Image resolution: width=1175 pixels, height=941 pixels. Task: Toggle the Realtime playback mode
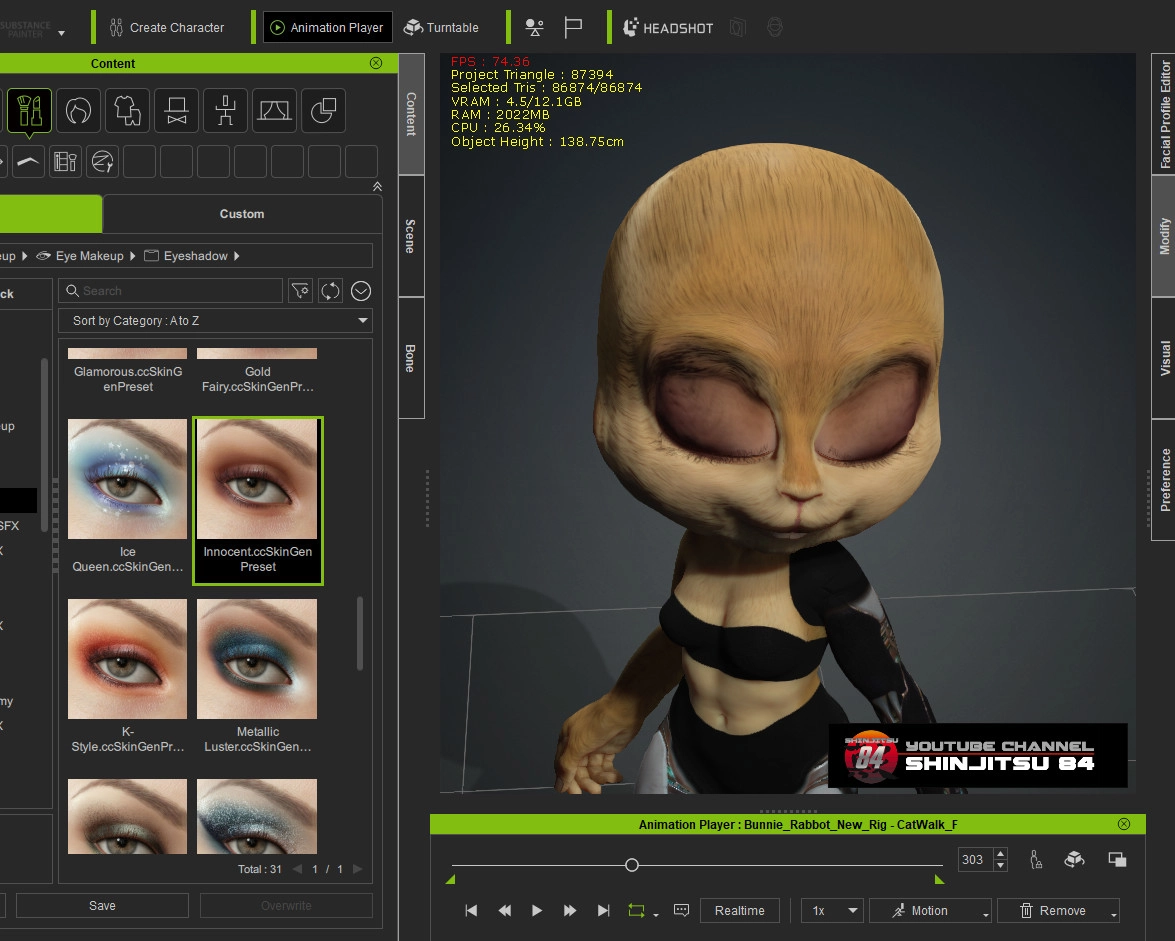(x=740, y=910)
